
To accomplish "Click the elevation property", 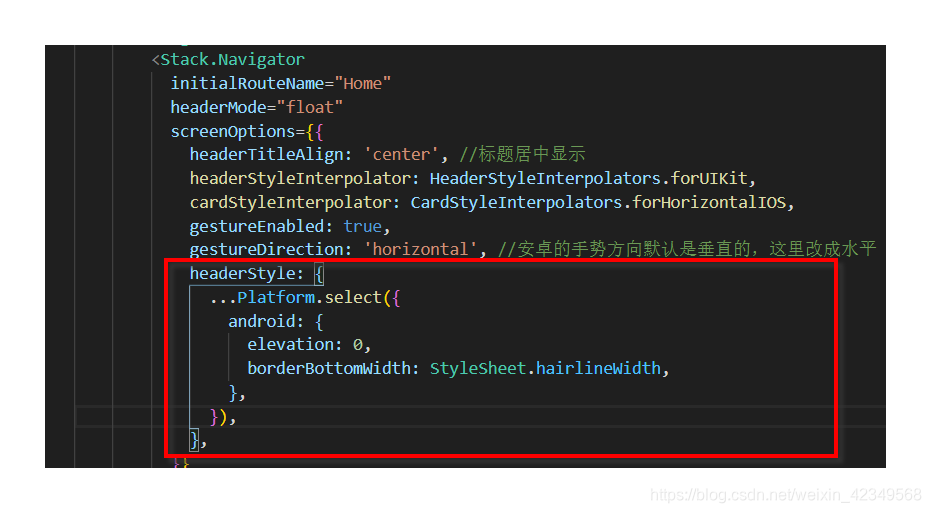I will click(290, 344).
